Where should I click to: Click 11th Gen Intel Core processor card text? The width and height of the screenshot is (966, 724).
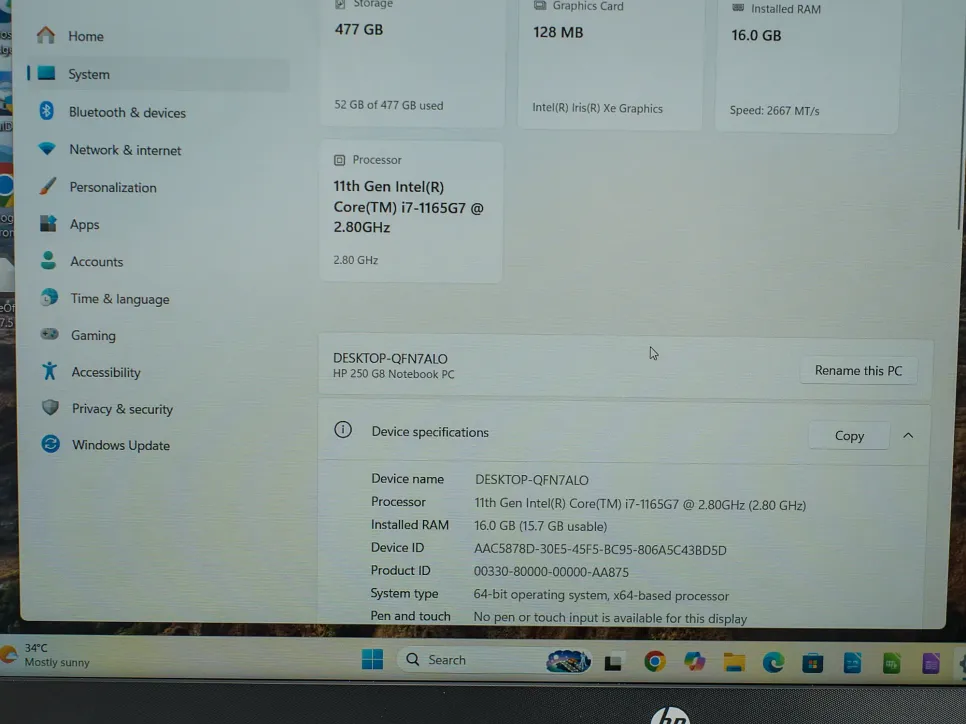coord(408,207)
